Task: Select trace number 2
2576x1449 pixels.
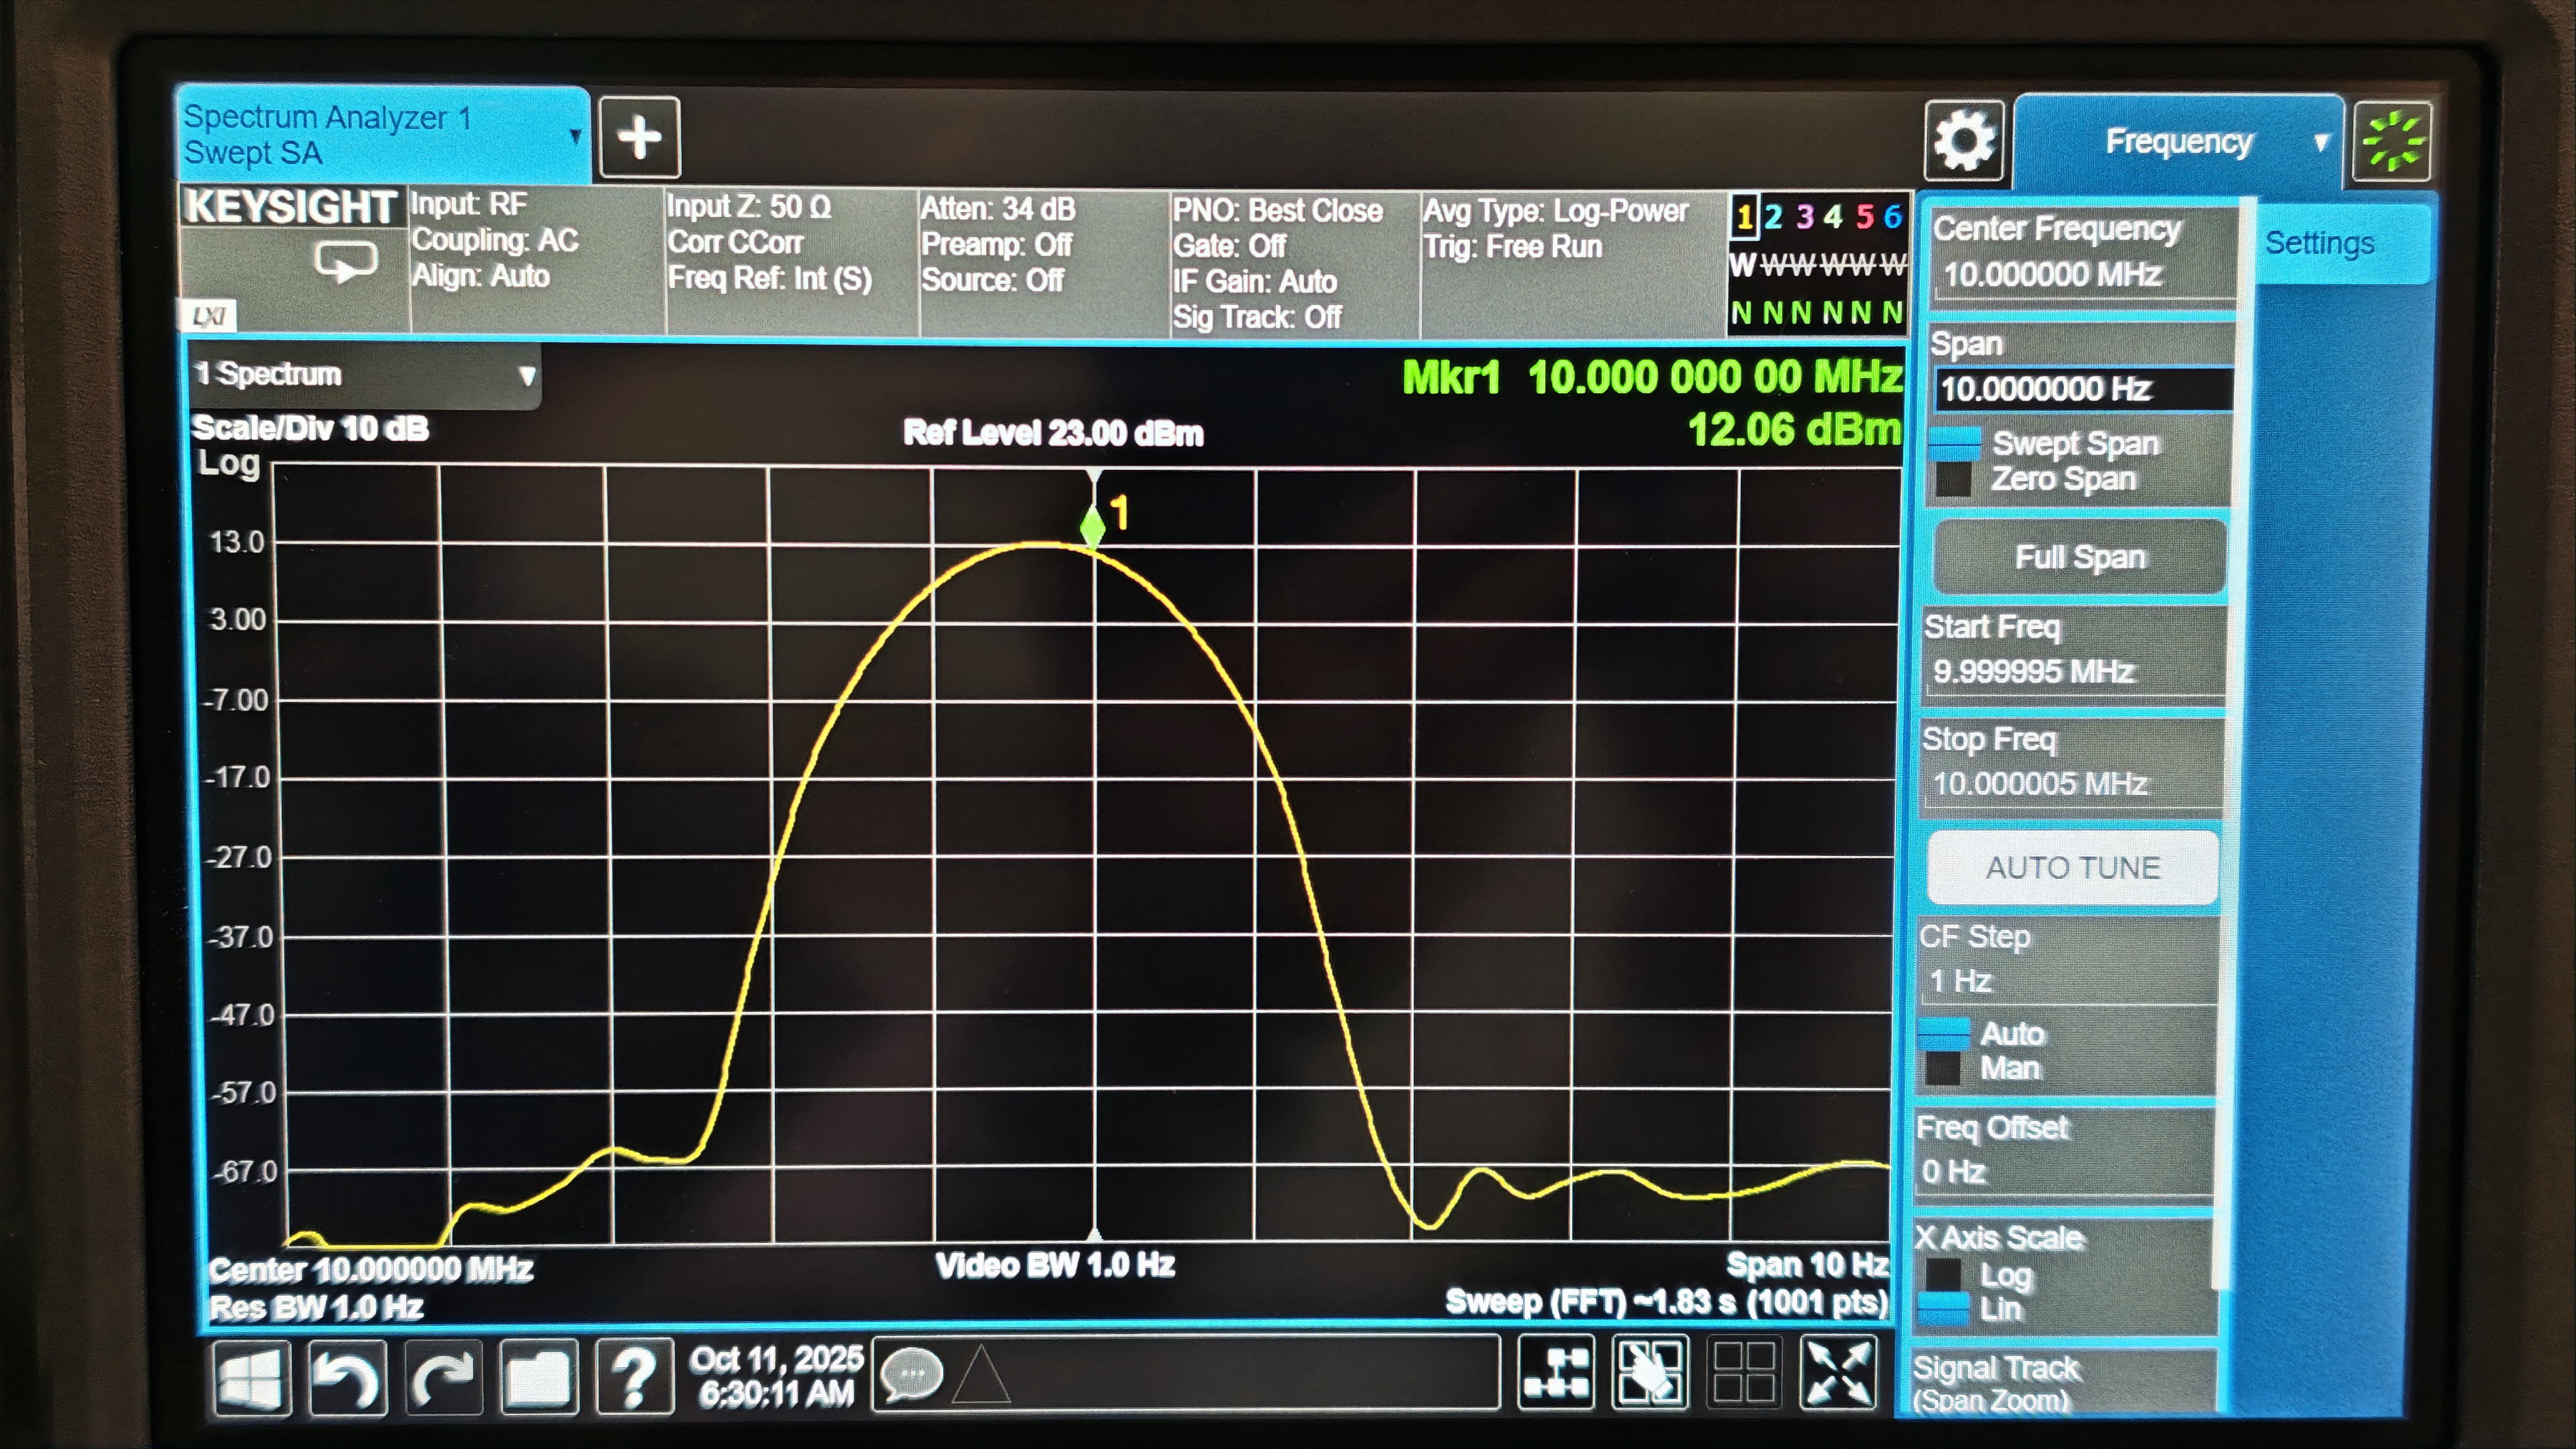Action: click(1773, 217)
